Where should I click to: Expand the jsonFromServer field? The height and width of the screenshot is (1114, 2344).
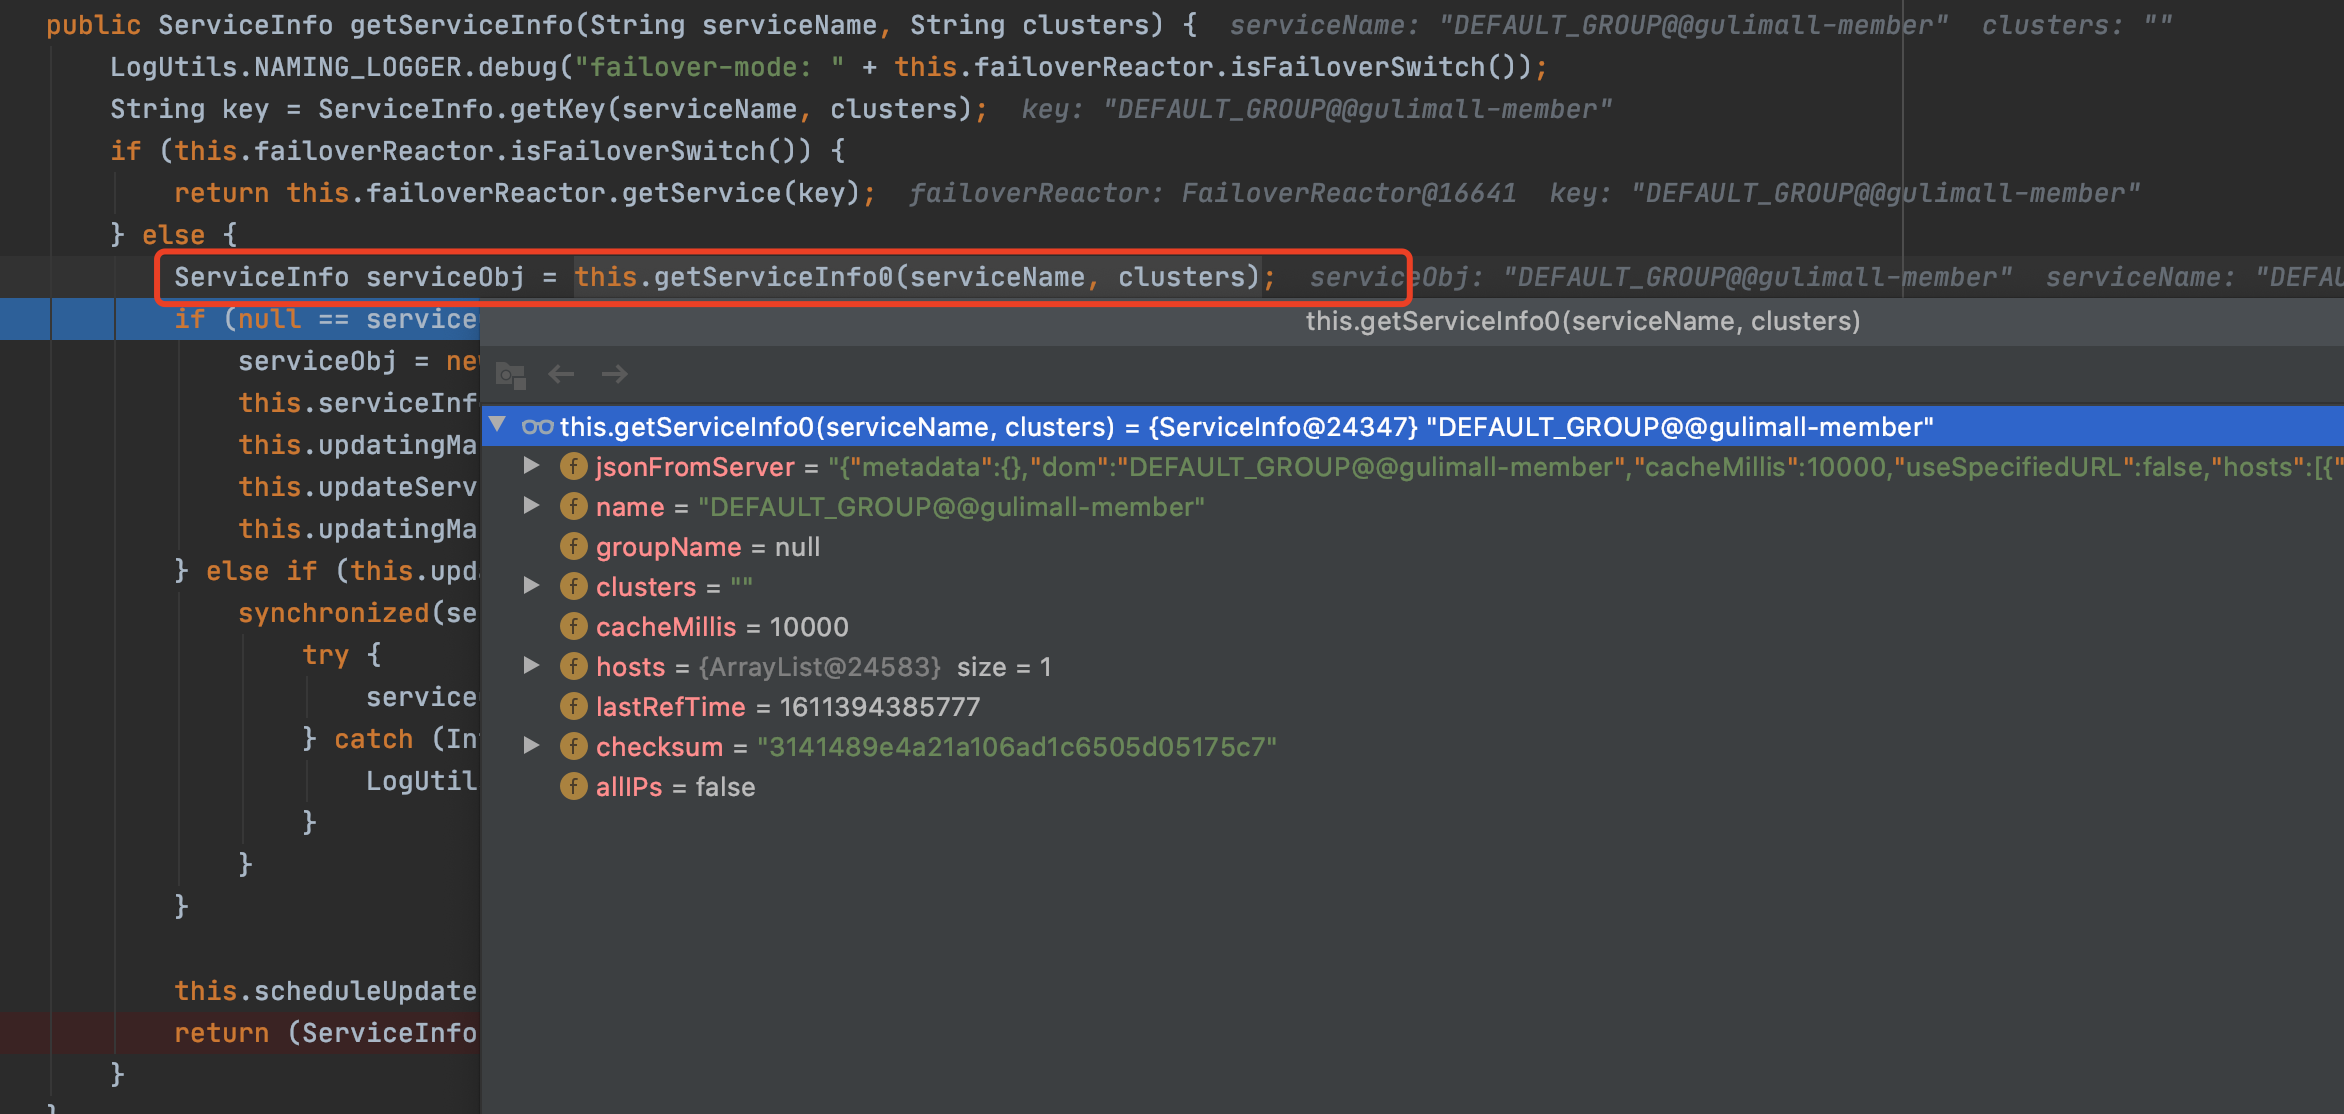[532, 466]
